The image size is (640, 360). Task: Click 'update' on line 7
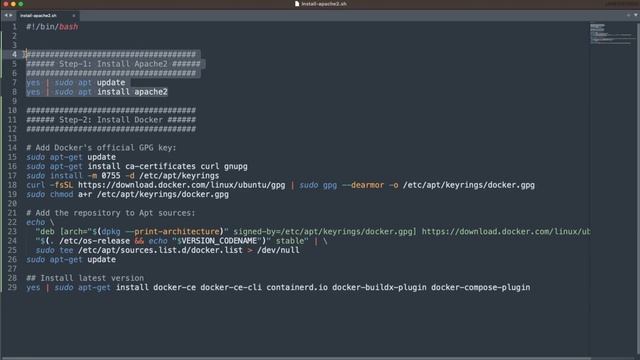pos(111,82)
